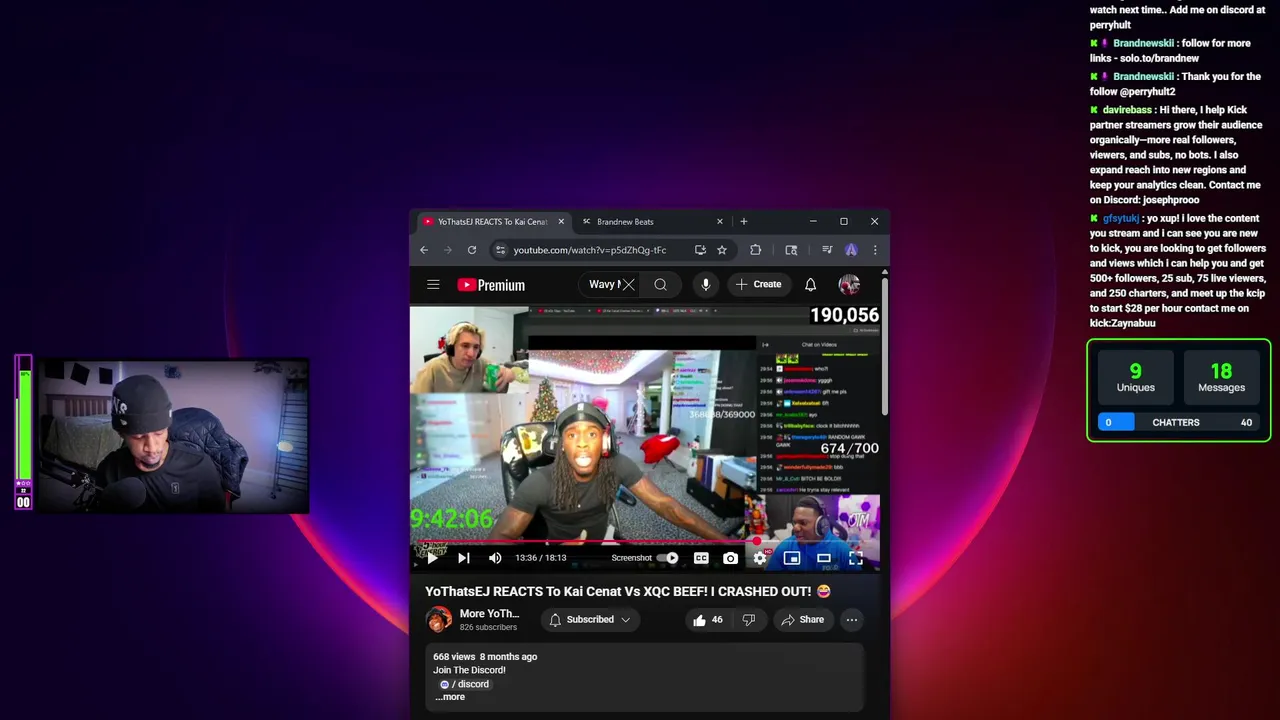Viewport: 1280px width, 720px height.
Task: Toggle closed captions on the video
Action: [x=701, y=558]
